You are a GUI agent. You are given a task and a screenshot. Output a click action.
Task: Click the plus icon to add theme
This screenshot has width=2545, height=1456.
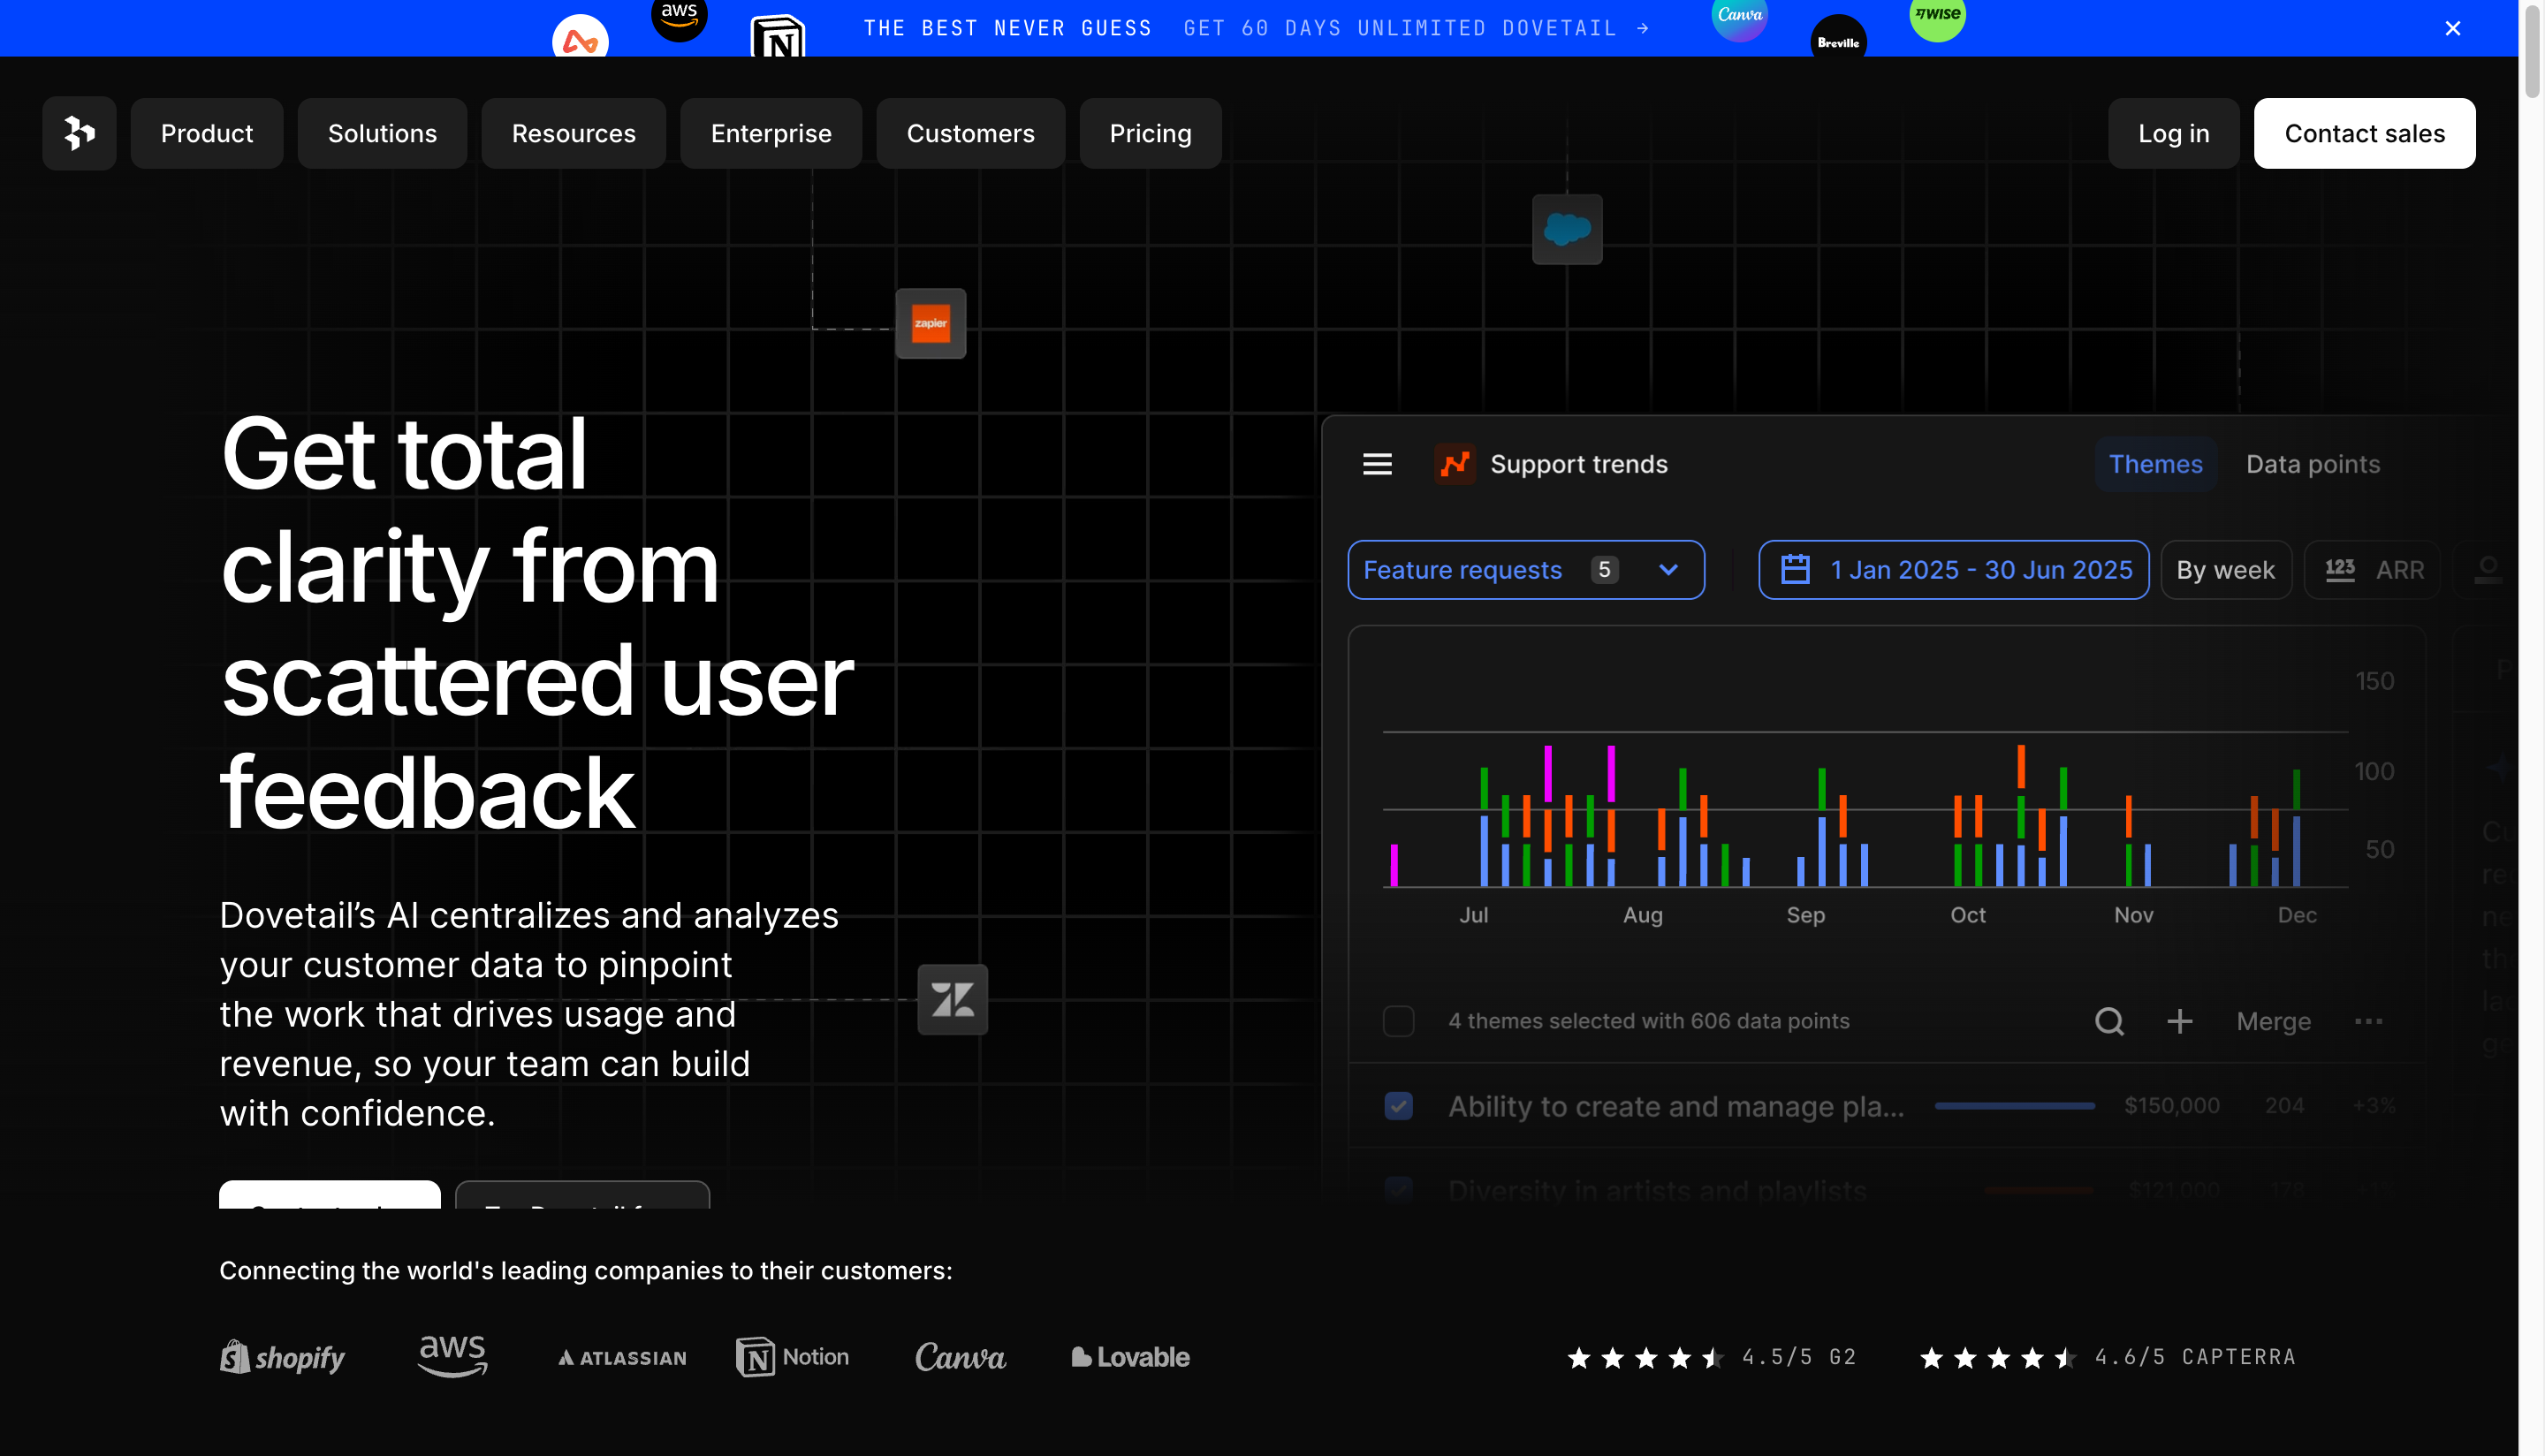[x=2179, y=1021]
